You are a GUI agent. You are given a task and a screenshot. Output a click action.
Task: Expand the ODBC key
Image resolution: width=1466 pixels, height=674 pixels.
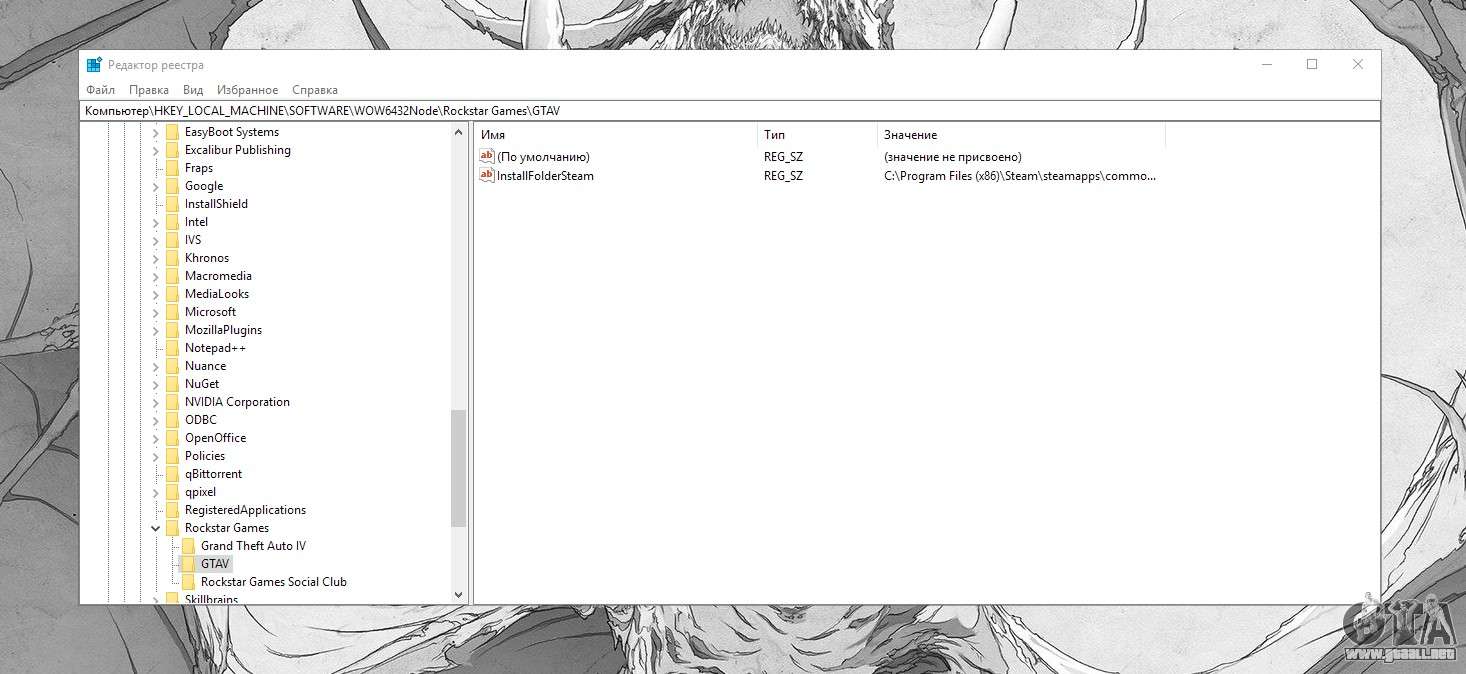pyautogui.click(x=156, y=420)
